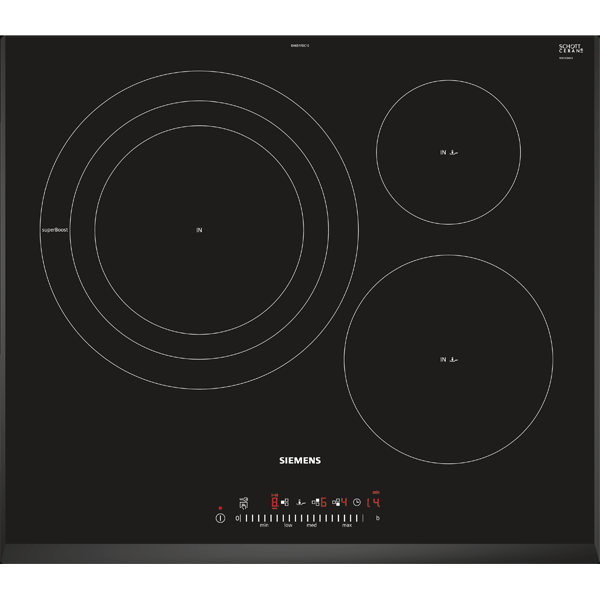Select the left cooking zone indicator
This screenshot has width=600, height=600.
pos(276,502)
